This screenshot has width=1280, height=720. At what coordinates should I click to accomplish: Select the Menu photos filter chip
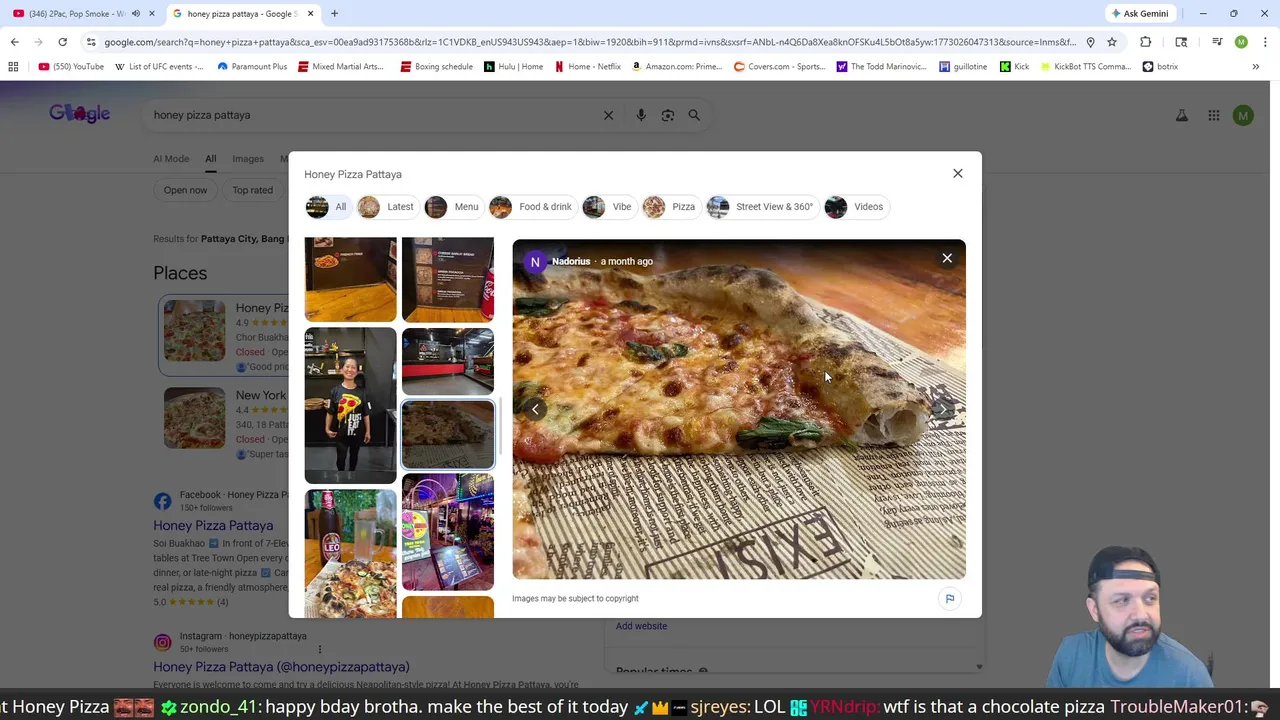click(452, 207)
